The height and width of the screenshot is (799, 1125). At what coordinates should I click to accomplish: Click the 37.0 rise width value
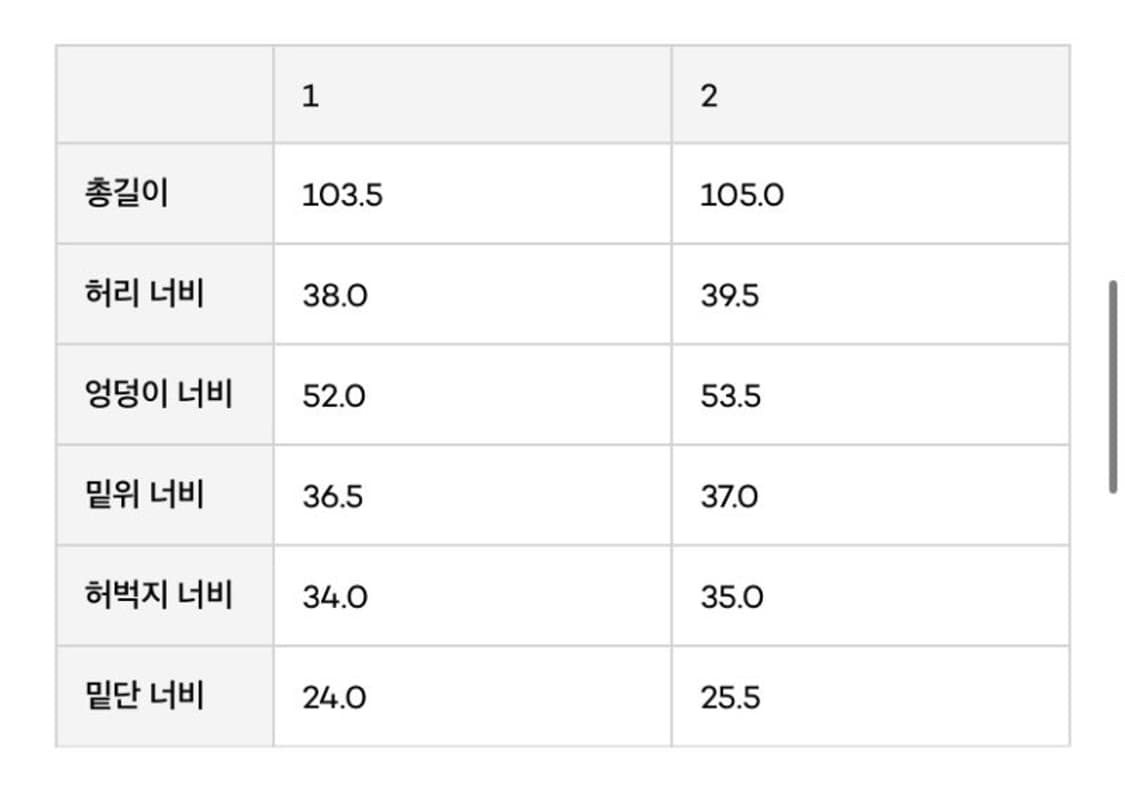730,497
